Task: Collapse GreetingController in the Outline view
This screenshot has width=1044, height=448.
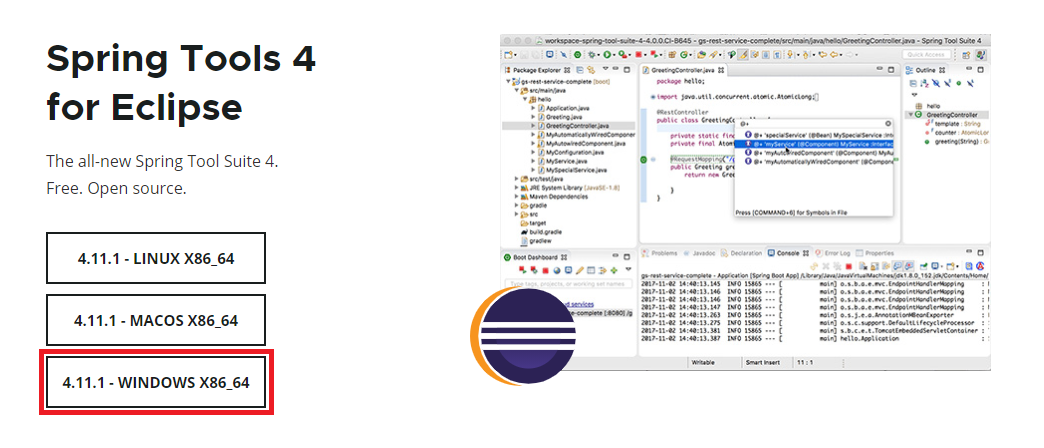Action: [x=910, y=114]
